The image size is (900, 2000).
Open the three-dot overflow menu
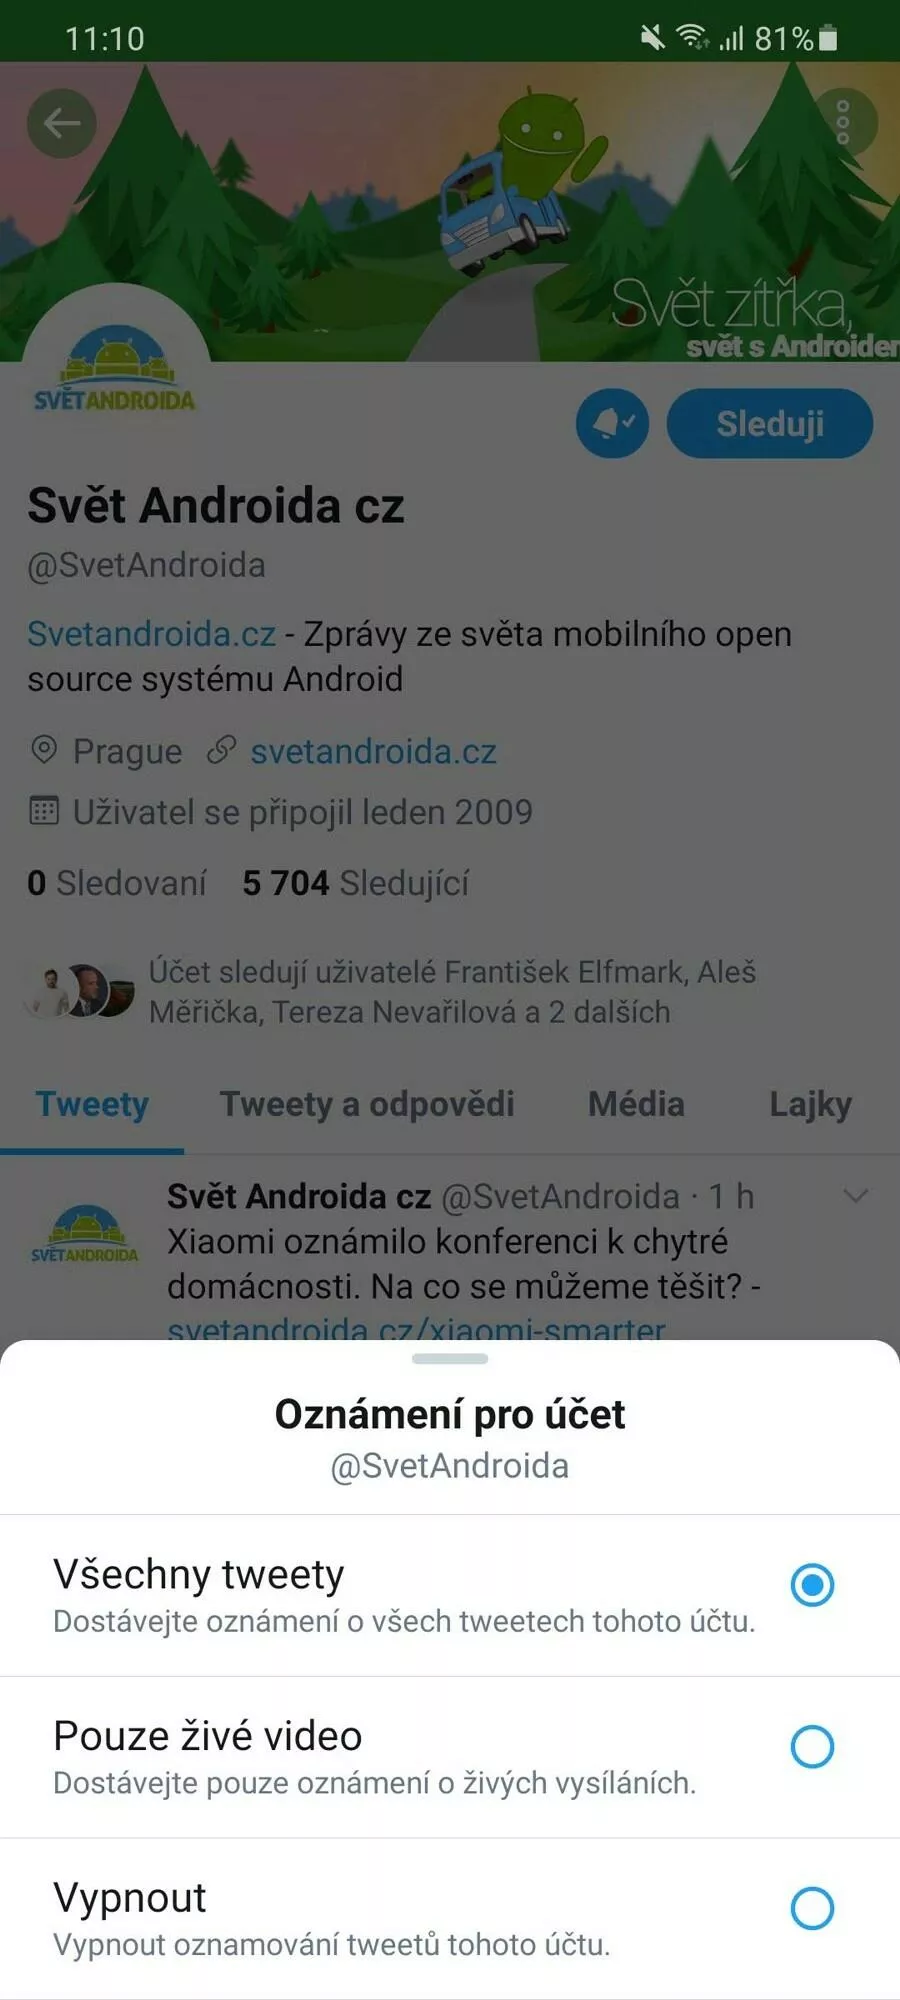[x=842, y=122]
